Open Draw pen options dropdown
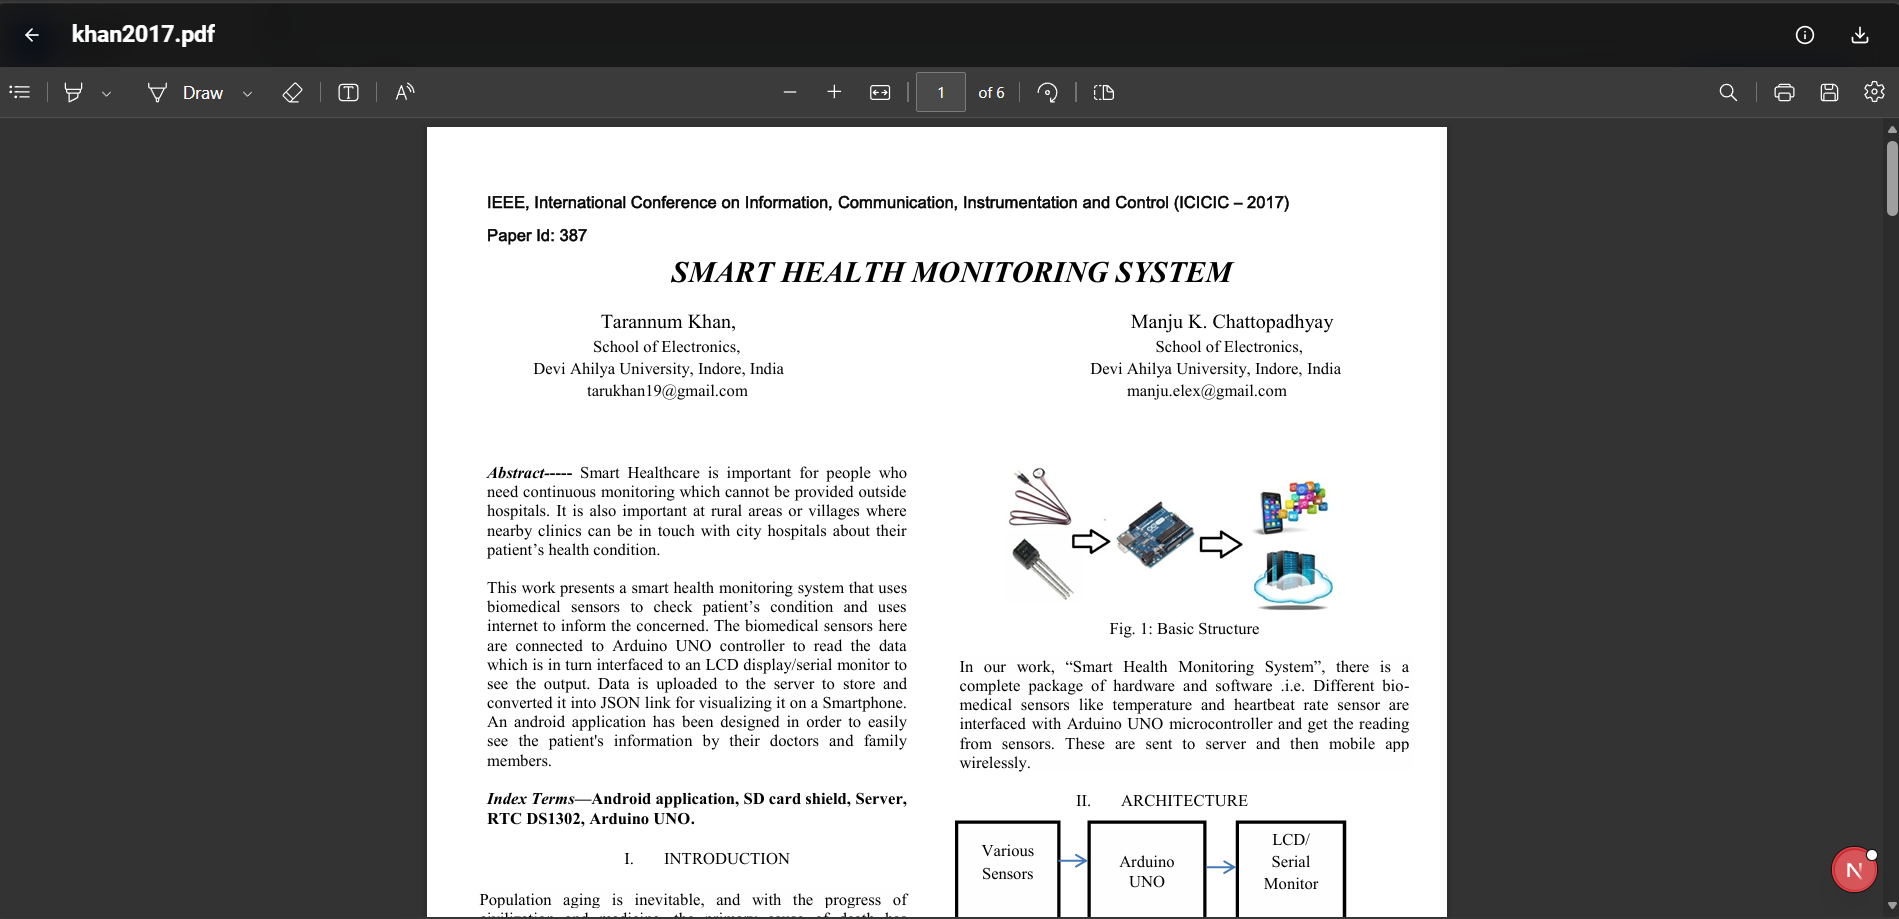The height and width of the screenshot is (919, 1899). click(247, 93)
